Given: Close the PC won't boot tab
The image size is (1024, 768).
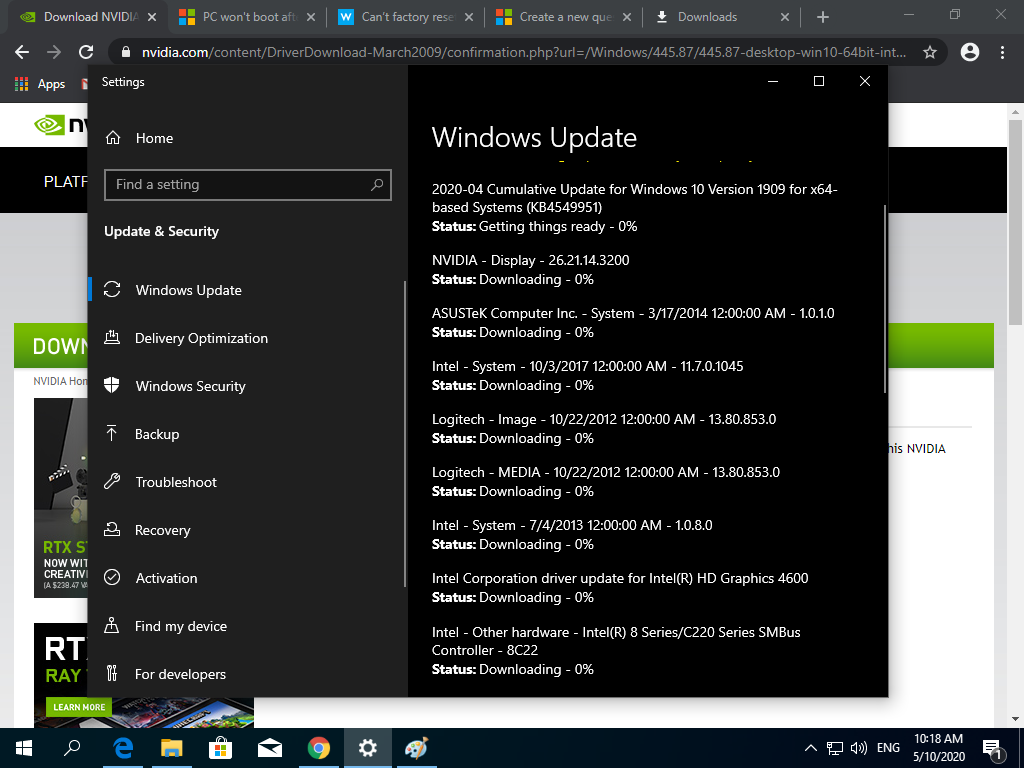Looking at the screenshot, I should point(311,17).
